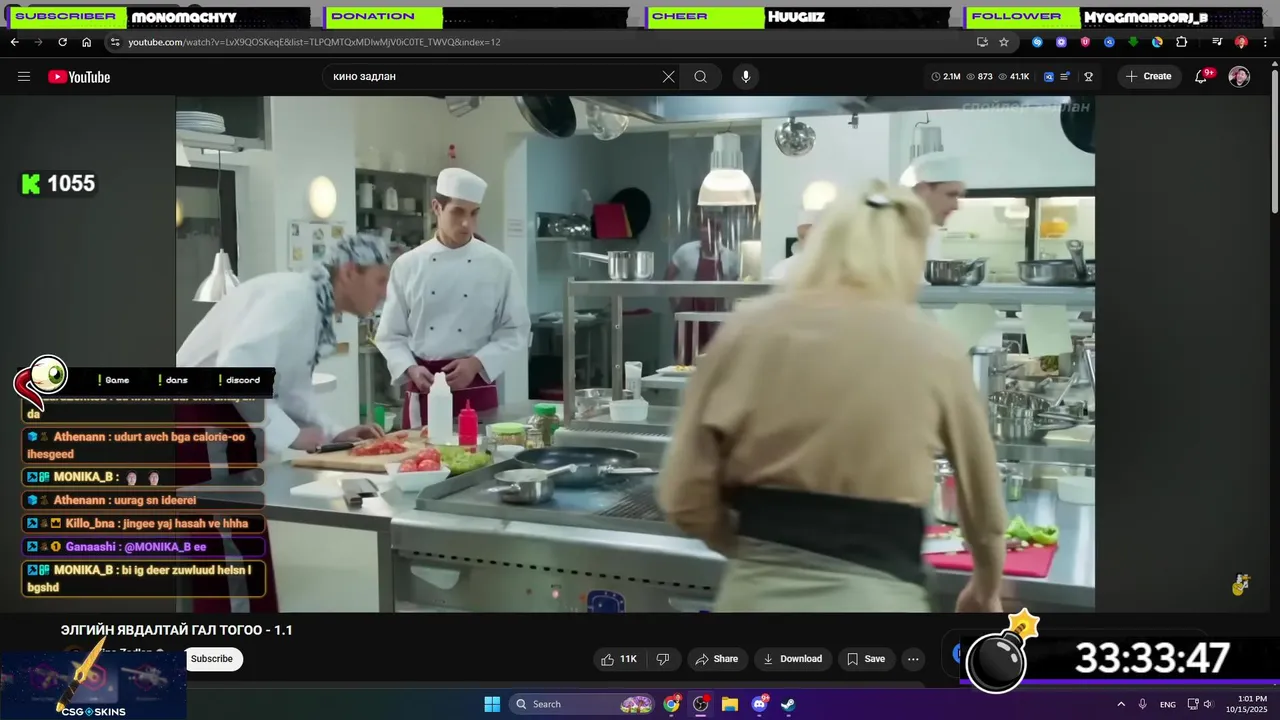1280x720 pixels.
Task: Open ENG language switcher in tray
Action: coord(1168,704)
